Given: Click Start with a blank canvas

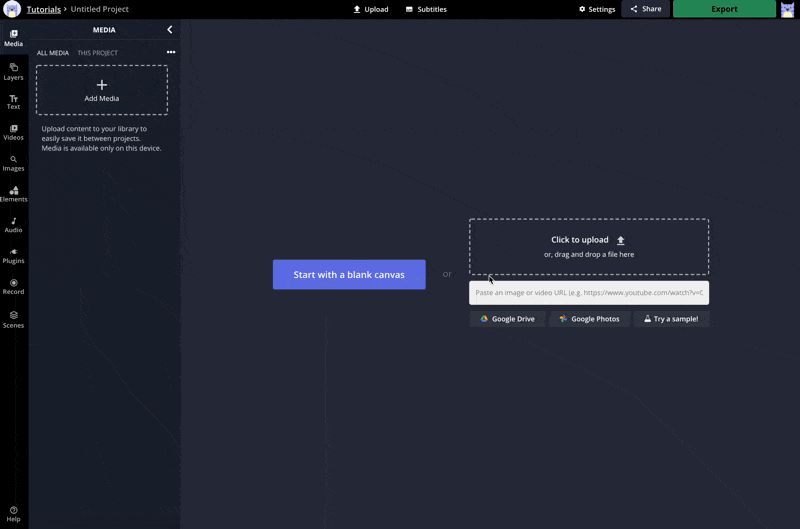Looking at the screenshot, I should pos(349,275).
